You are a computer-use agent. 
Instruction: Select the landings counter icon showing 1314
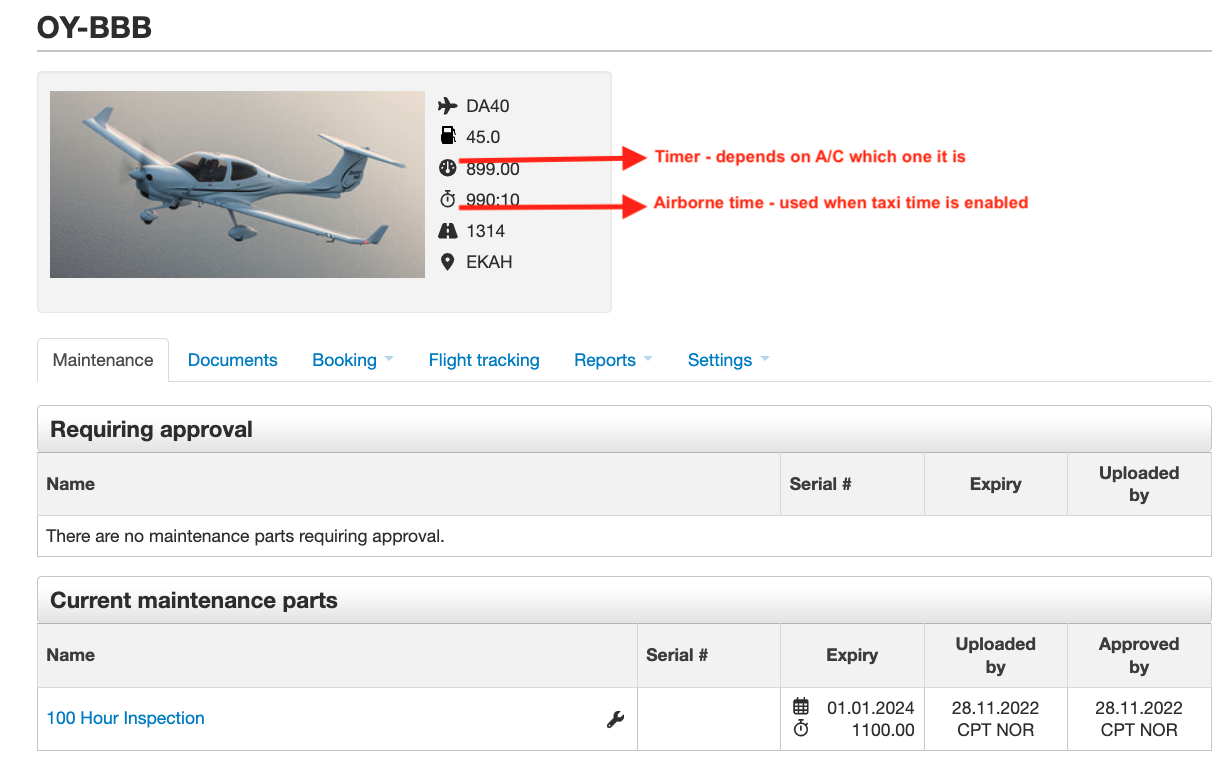(447, 230)
